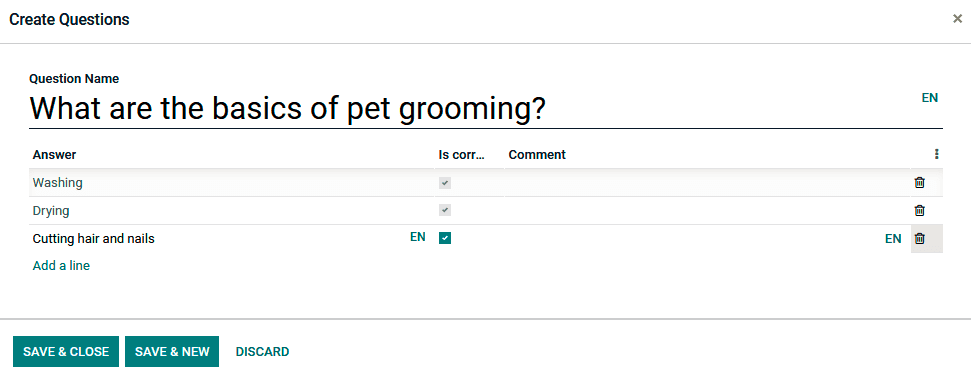
Task: Open EN translation for question name
Action: [x=930, y=98]
